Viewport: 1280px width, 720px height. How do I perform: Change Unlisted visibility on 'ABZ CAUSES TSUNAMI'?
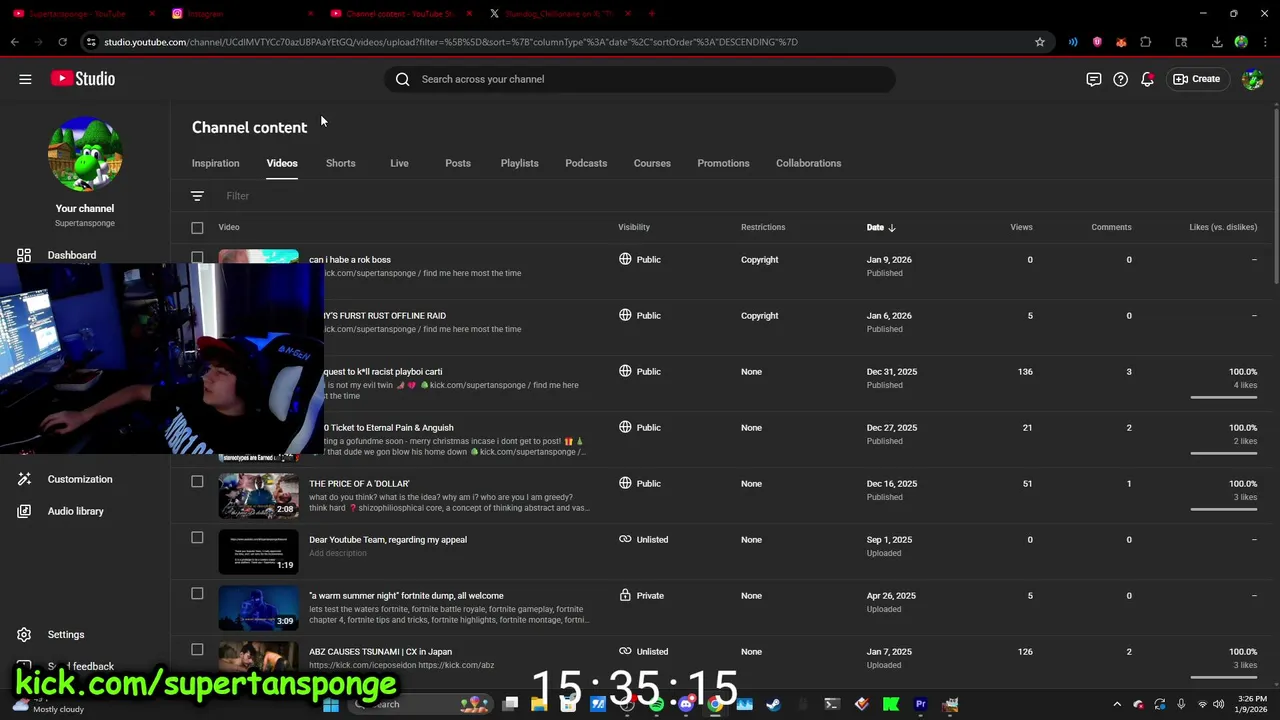643,651
